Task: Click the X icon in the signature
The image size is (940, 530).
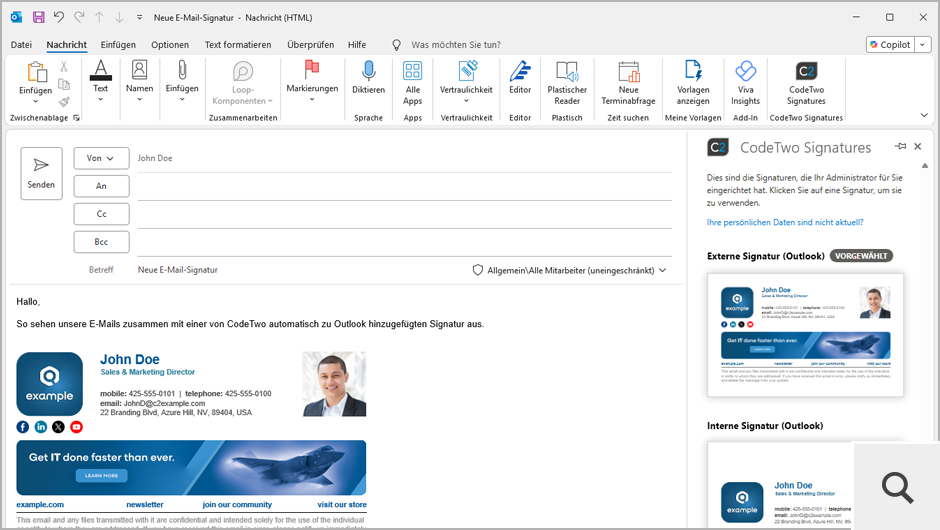Action: coord(58,427)
